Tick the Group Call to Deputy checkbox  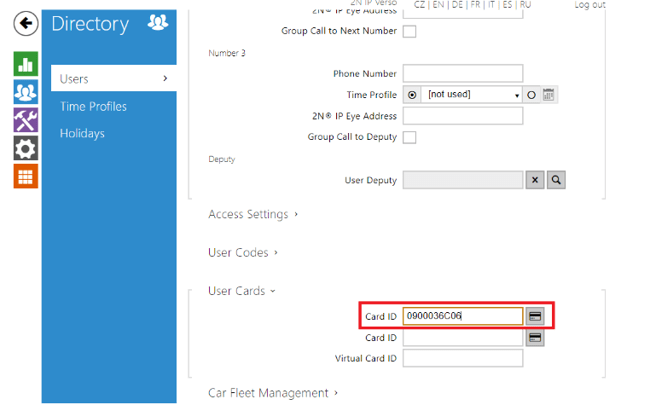coord(409,137)
